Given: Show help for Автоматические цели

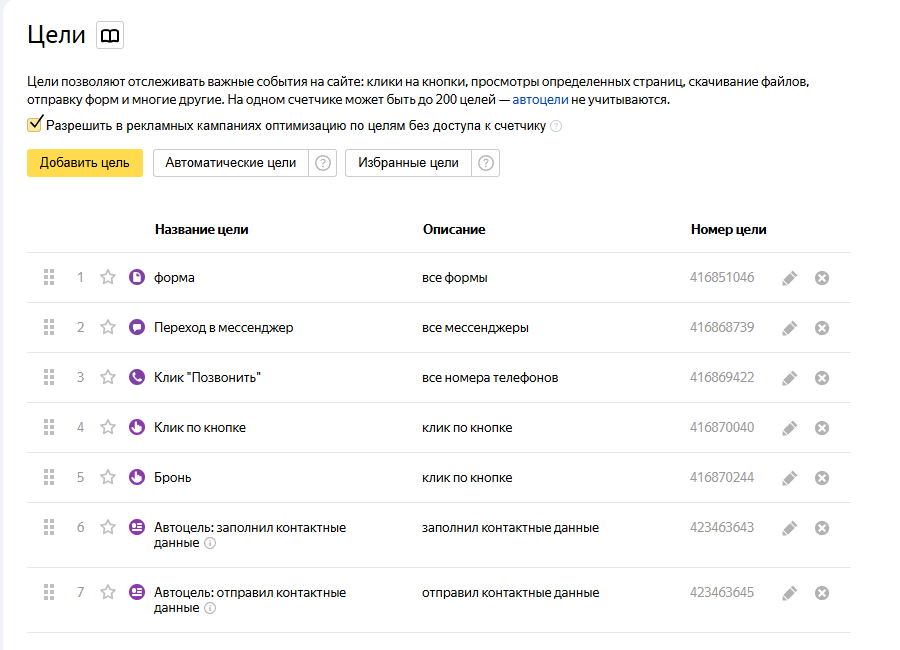Looking at the screenshot, I should 323,163.
